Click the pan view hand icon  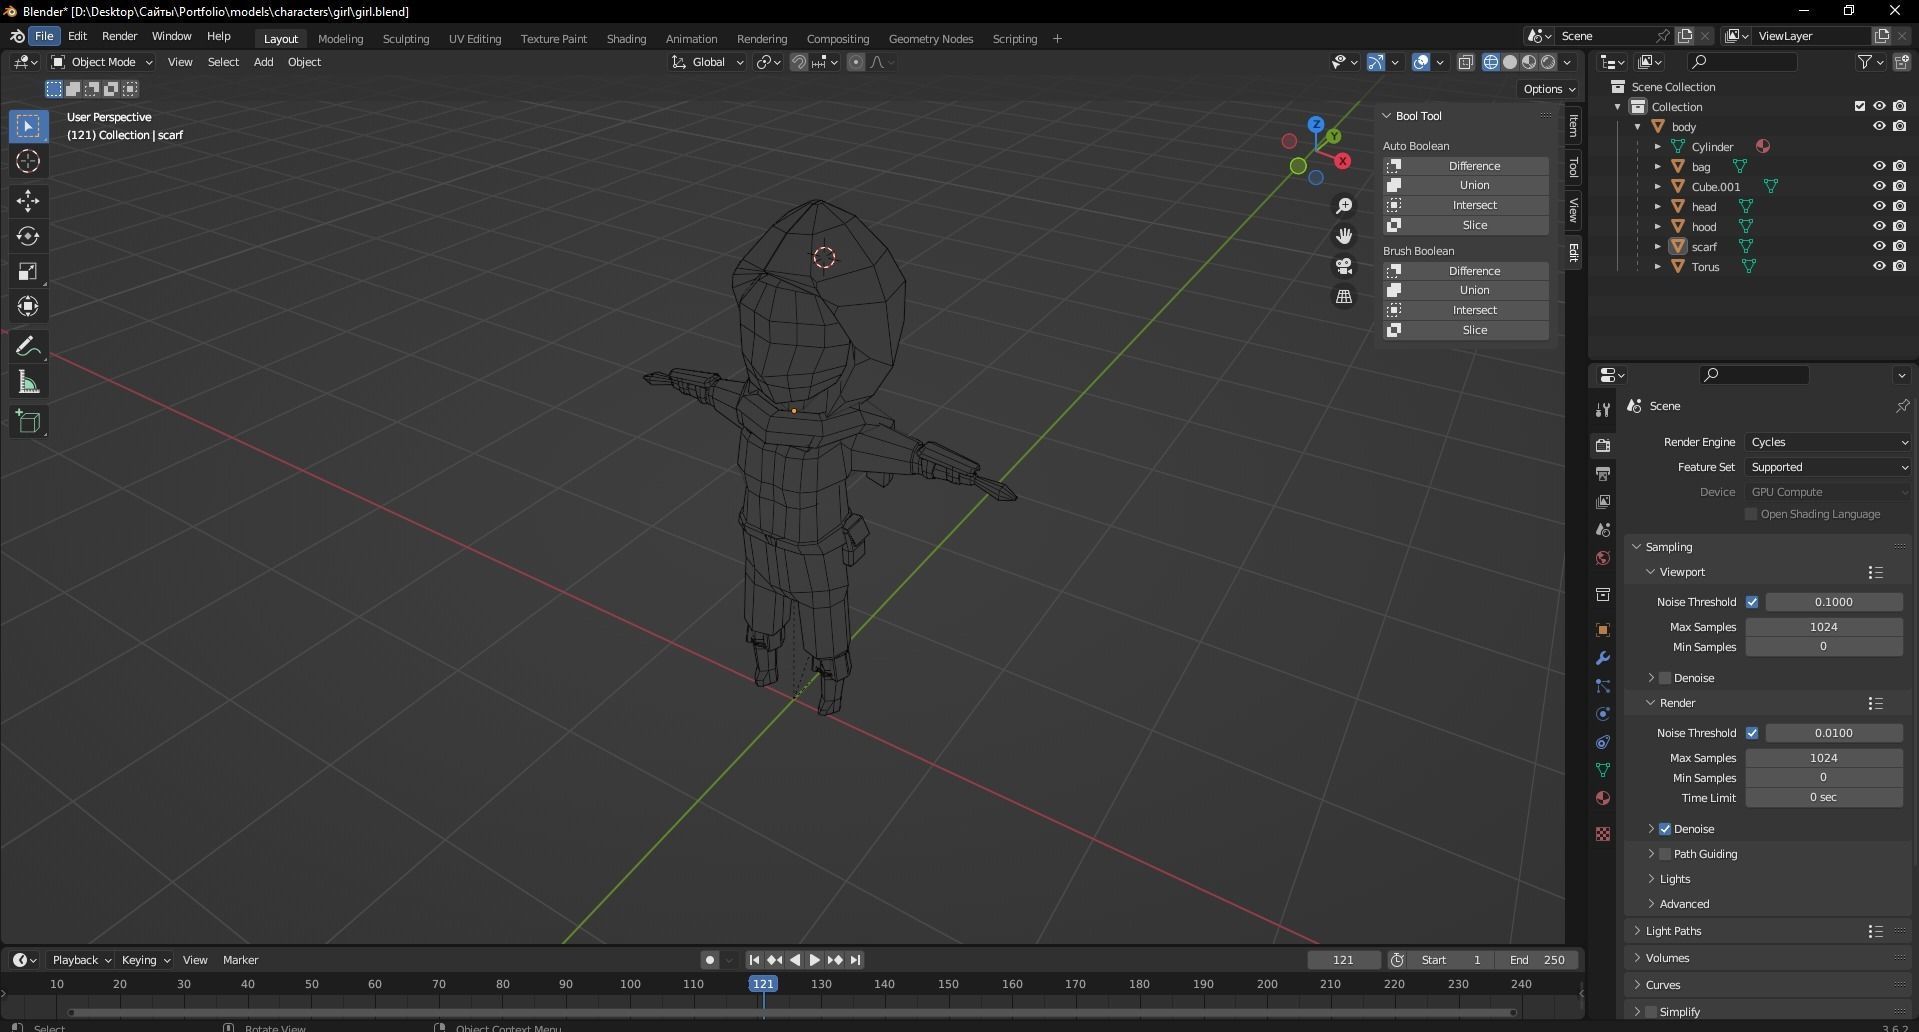[x=1344, y=236]
